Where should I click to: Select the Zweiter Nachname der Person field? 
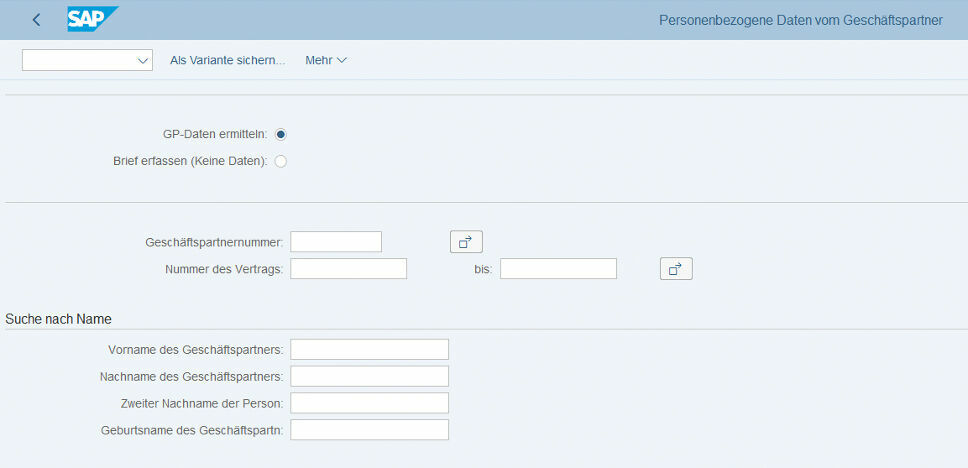pyautogui.click(x=369, y=403)
